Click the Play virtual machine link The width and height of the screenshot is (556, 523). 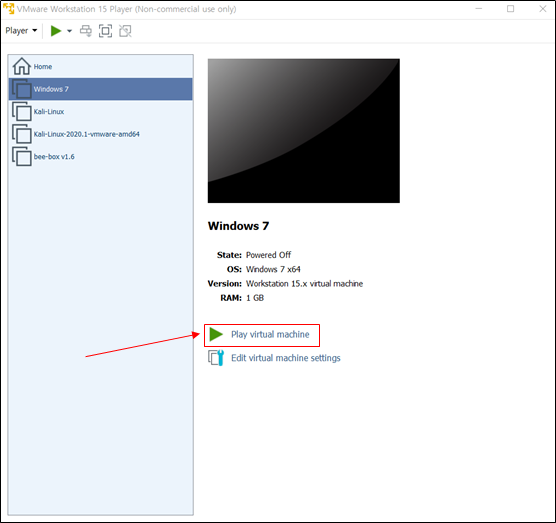click(x=270, y=334)
